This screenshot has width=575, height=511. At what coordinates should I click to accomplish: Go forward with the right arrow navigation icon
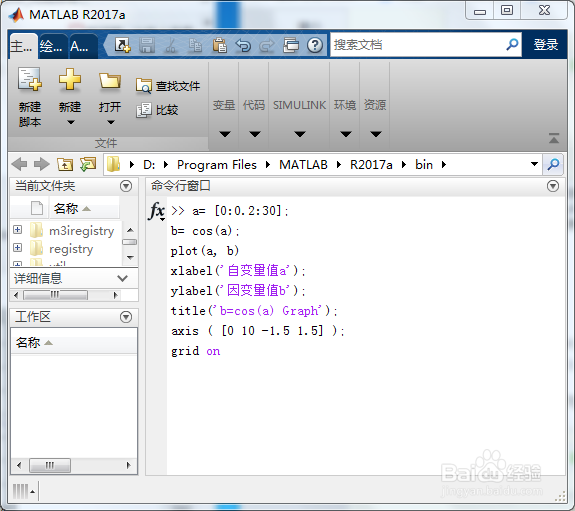(x=41, y=164)
